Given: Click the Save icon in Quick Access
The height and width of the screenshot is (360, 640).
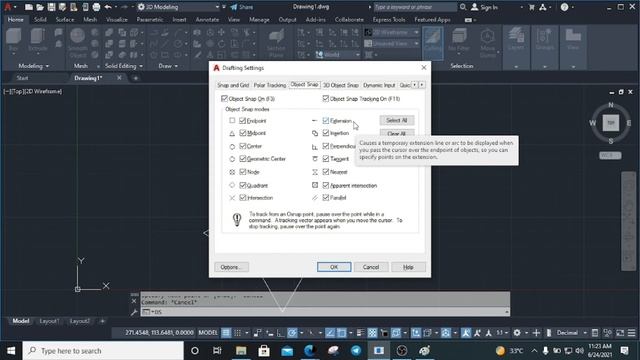Looking at the screenshot, I should [51, 7].
